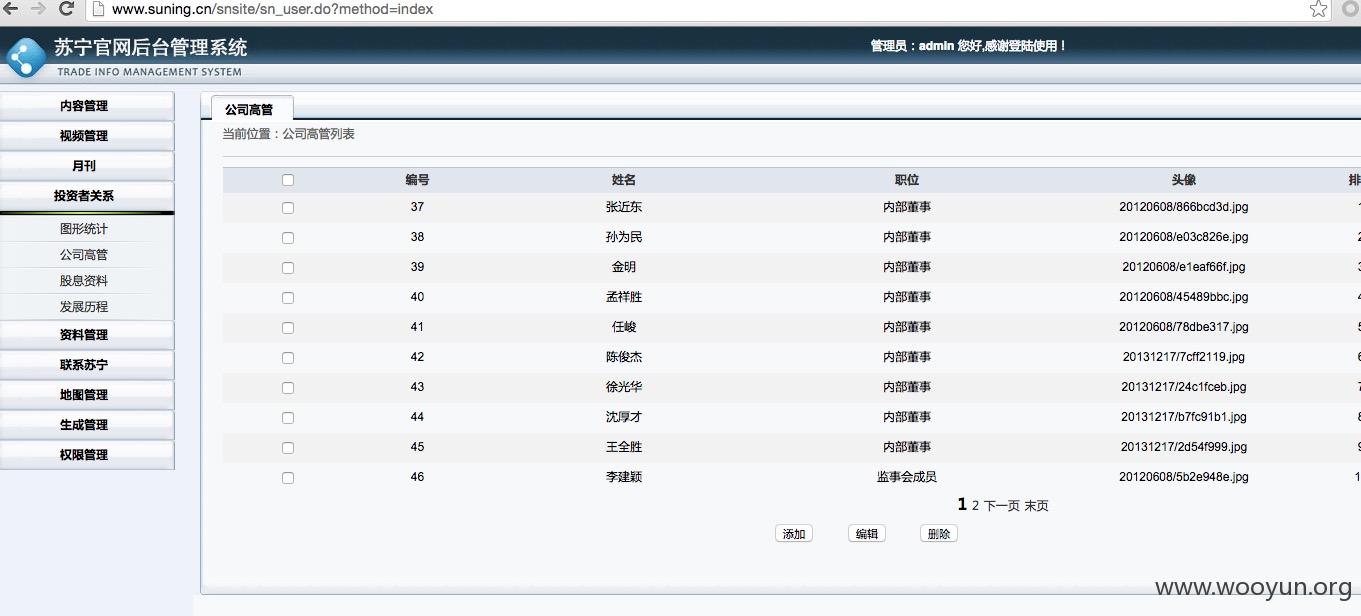Click the name 陈俊杰
Screen dimensions: 1361x616
click(624, 357)
